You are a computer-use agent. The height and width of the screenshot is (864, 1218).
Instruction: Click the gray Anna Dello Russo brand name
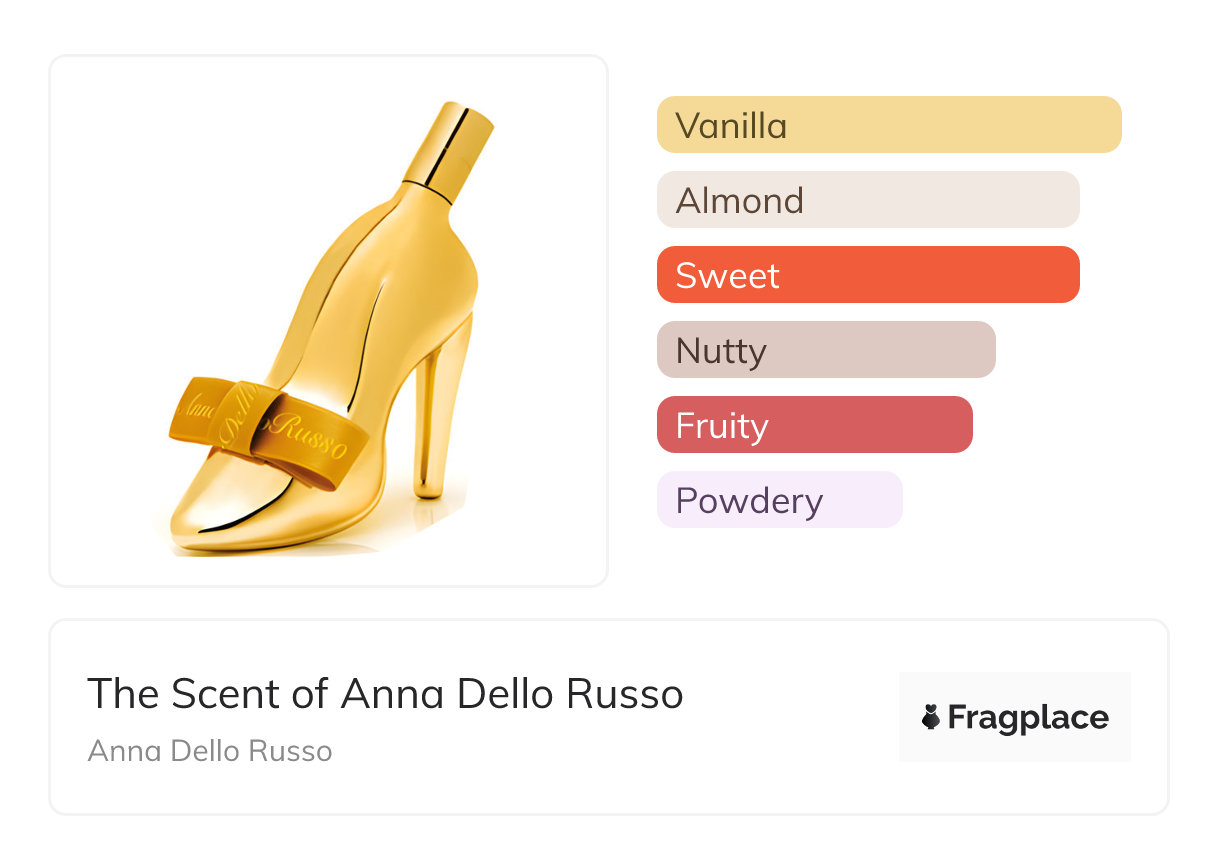(210, 751)
